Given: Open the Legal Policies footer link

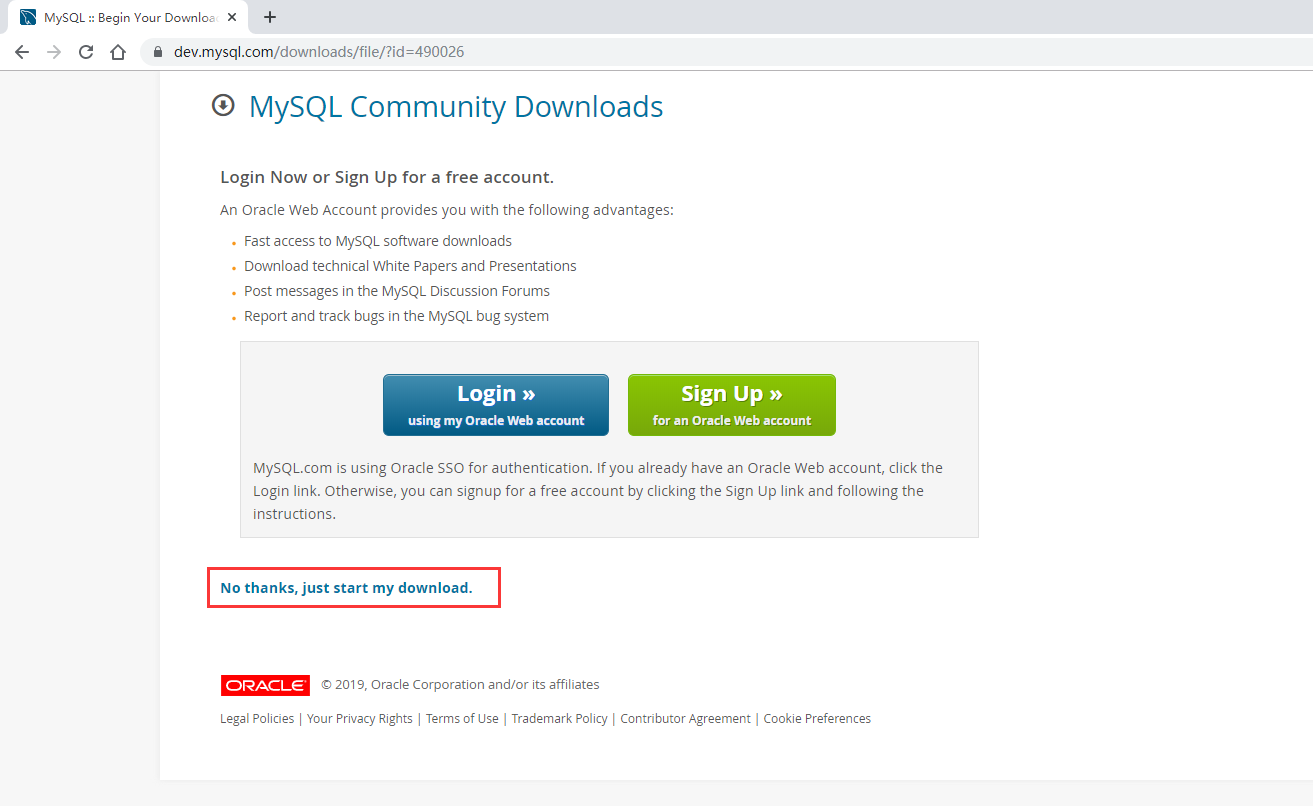Looking at the screenshot, I should [257, 718].
